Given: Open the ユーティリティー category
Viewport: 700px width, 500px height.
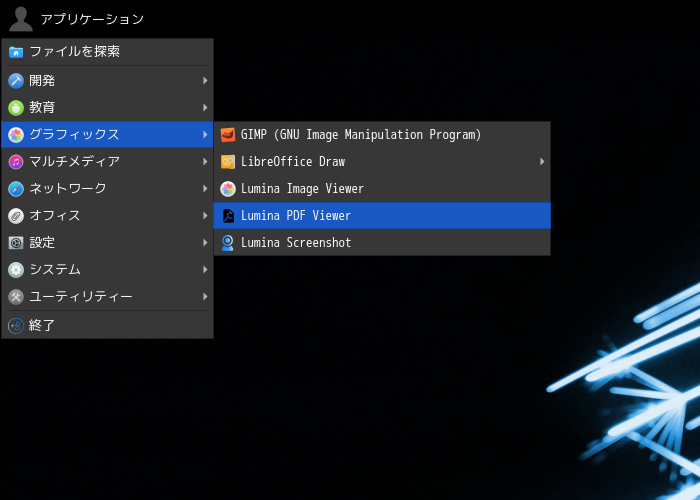Looking at the screenshot, I should [x=108, y=297].
